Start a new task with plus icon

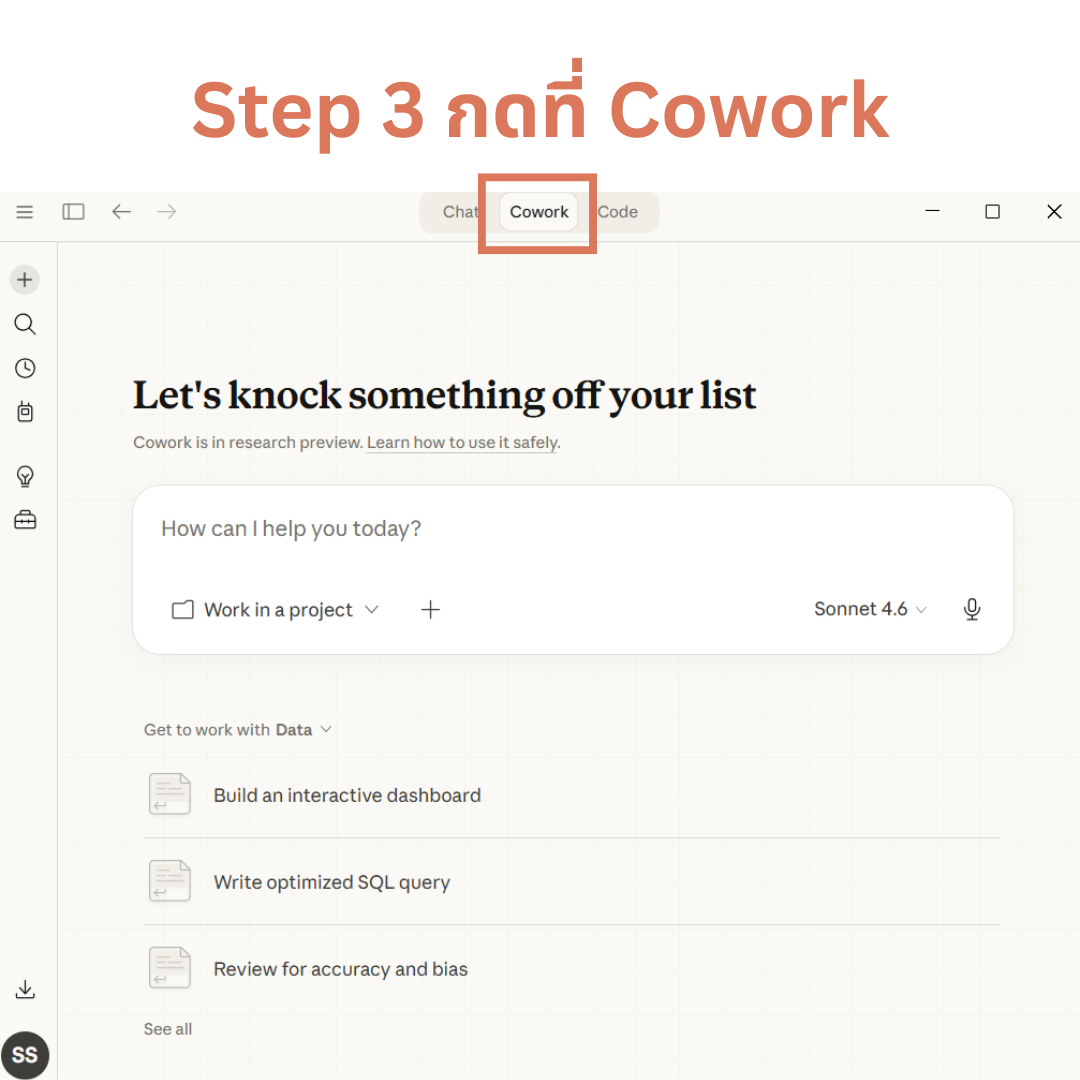click(x=25, y=280)
